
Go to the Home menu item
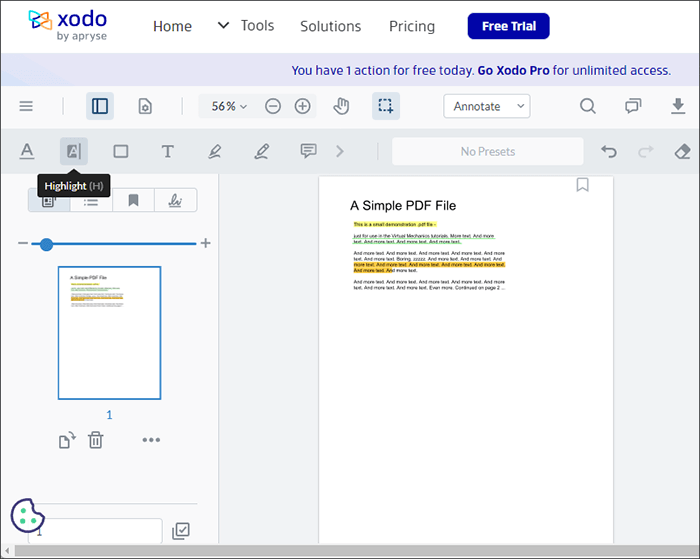coord(172,26)
